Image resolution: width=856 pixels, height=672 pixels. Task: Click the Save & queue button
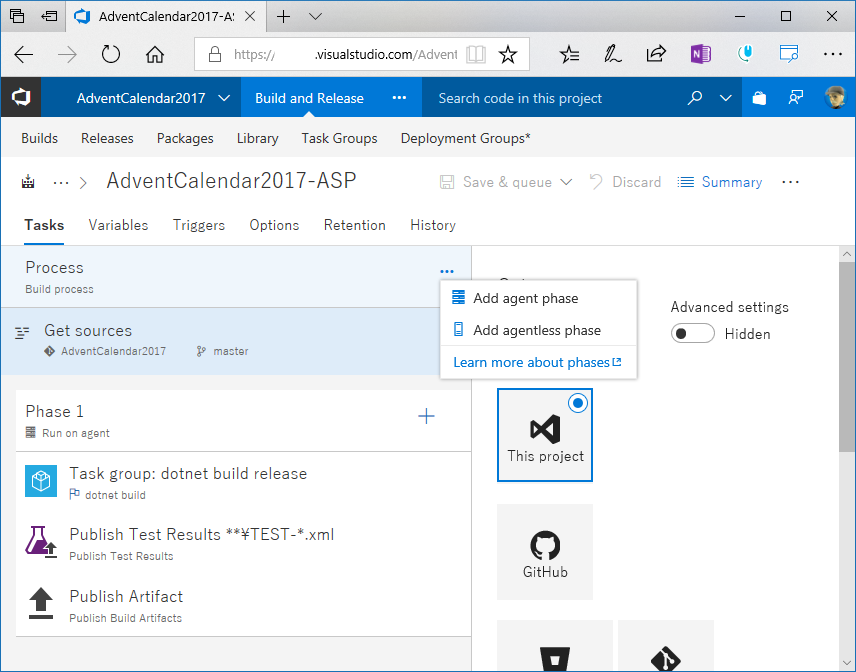click(497, 182)
